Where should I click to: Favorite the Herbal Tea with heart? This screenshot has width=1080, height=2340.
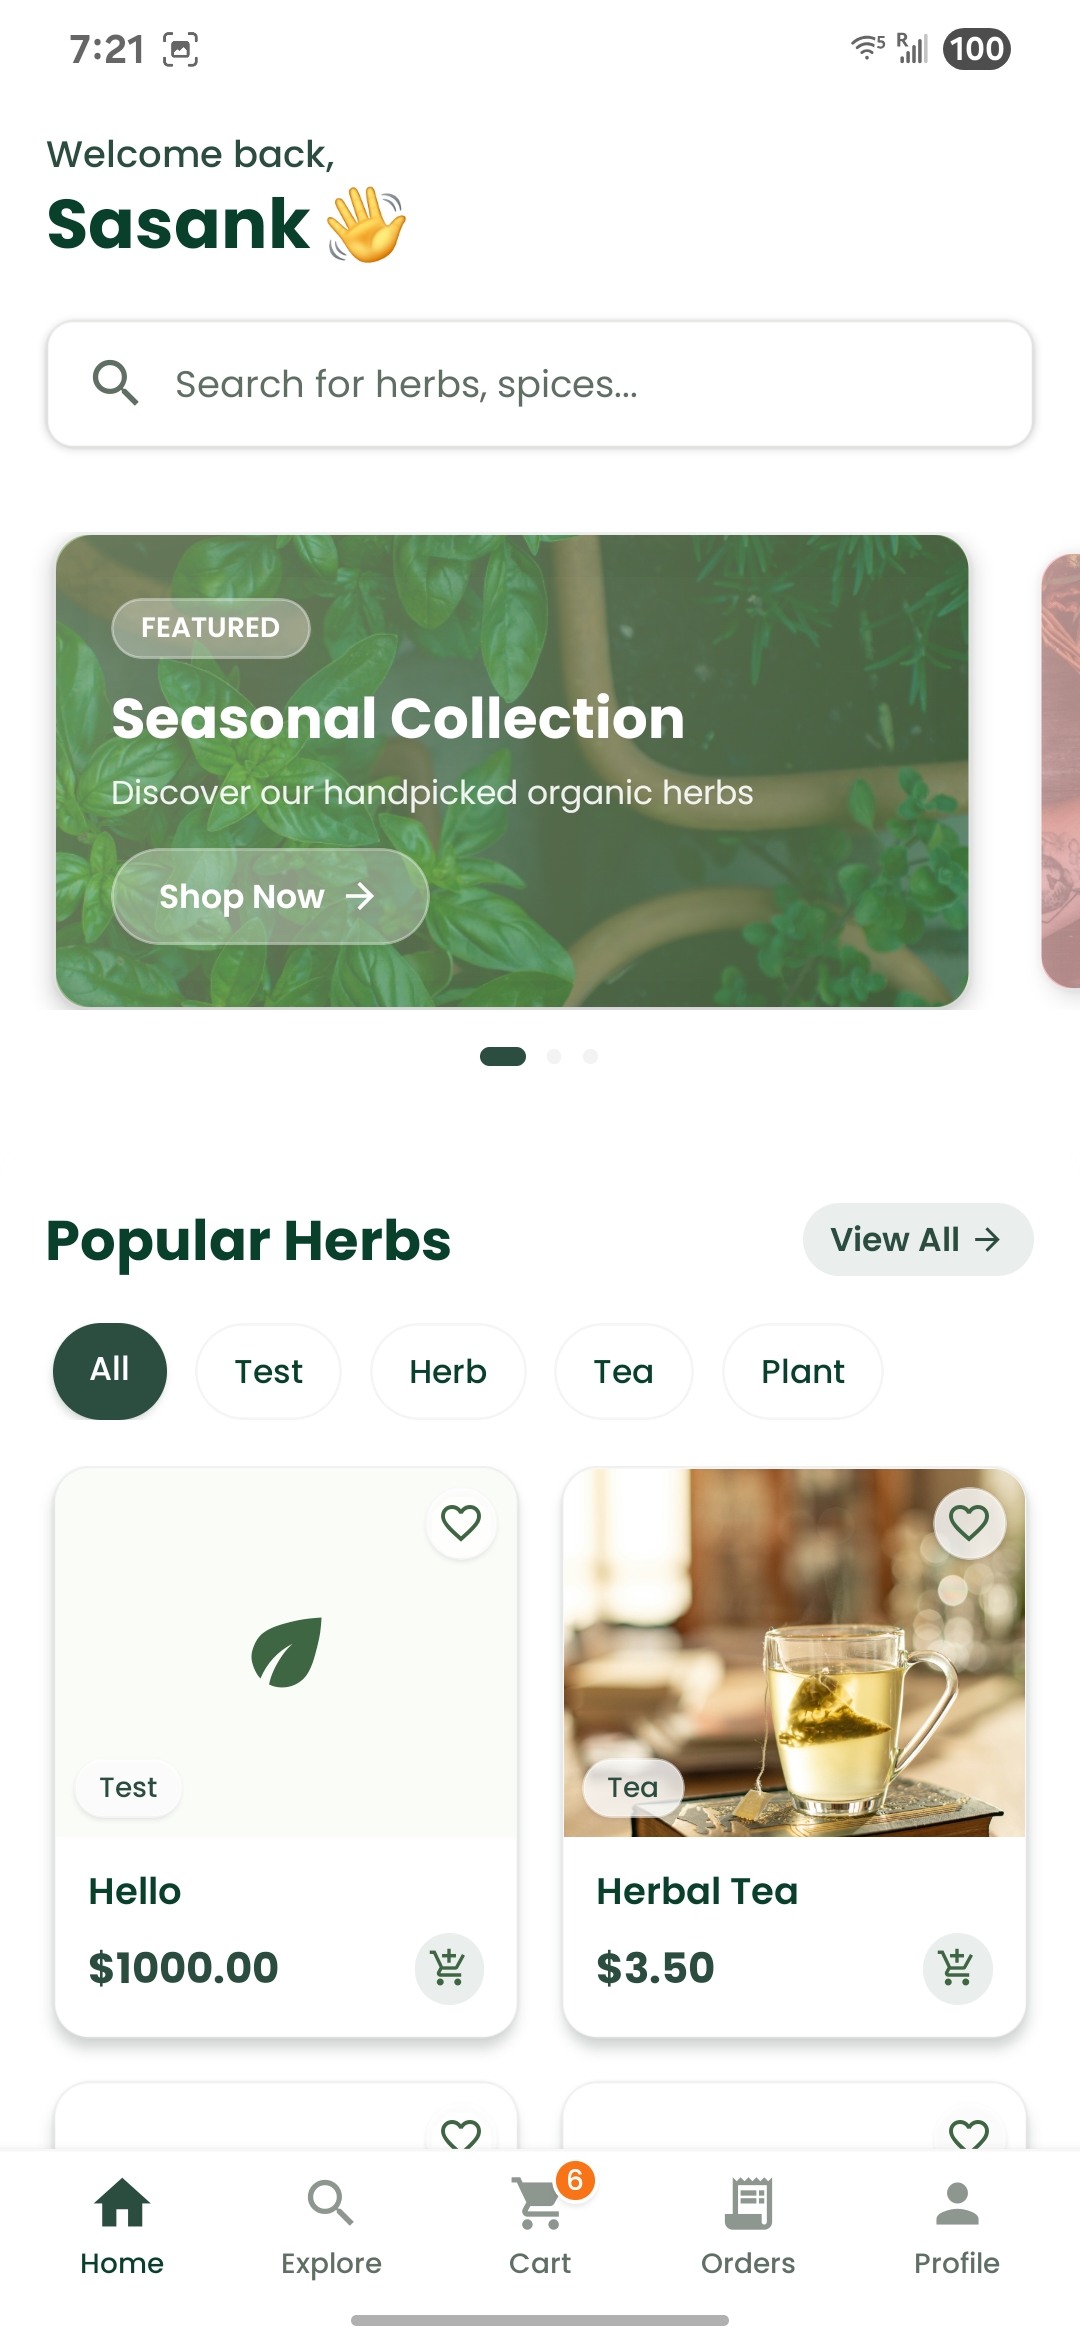[x=969, y=1523]
